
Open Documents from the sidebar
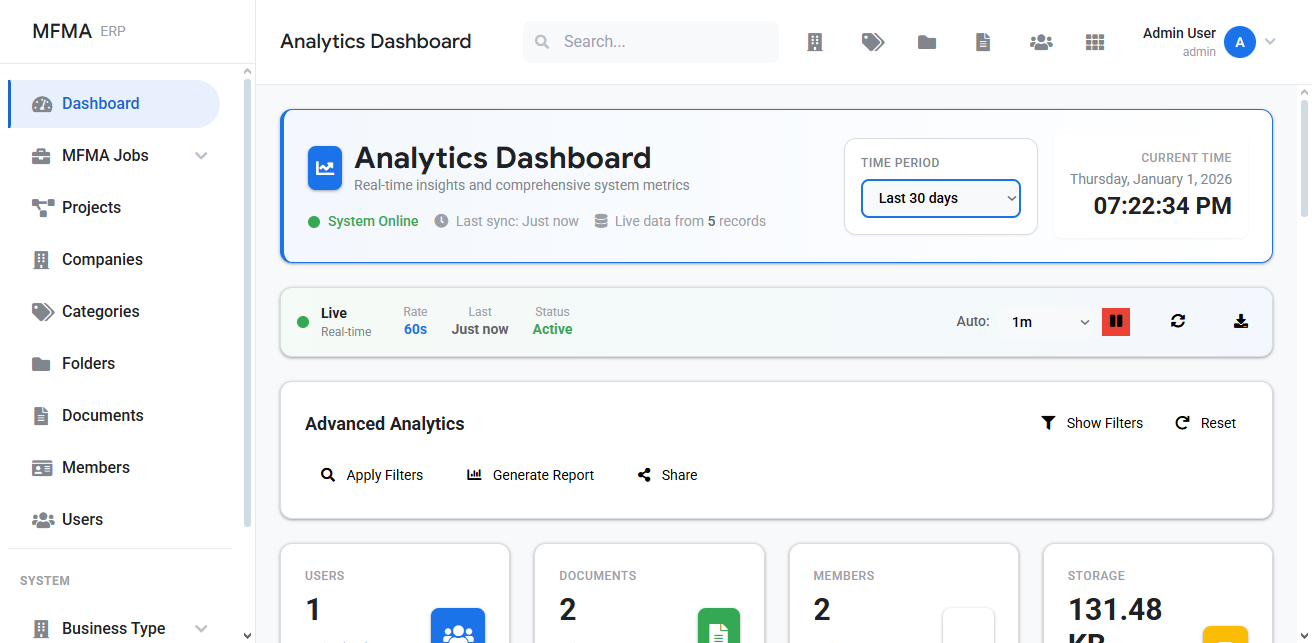point(102,416)
